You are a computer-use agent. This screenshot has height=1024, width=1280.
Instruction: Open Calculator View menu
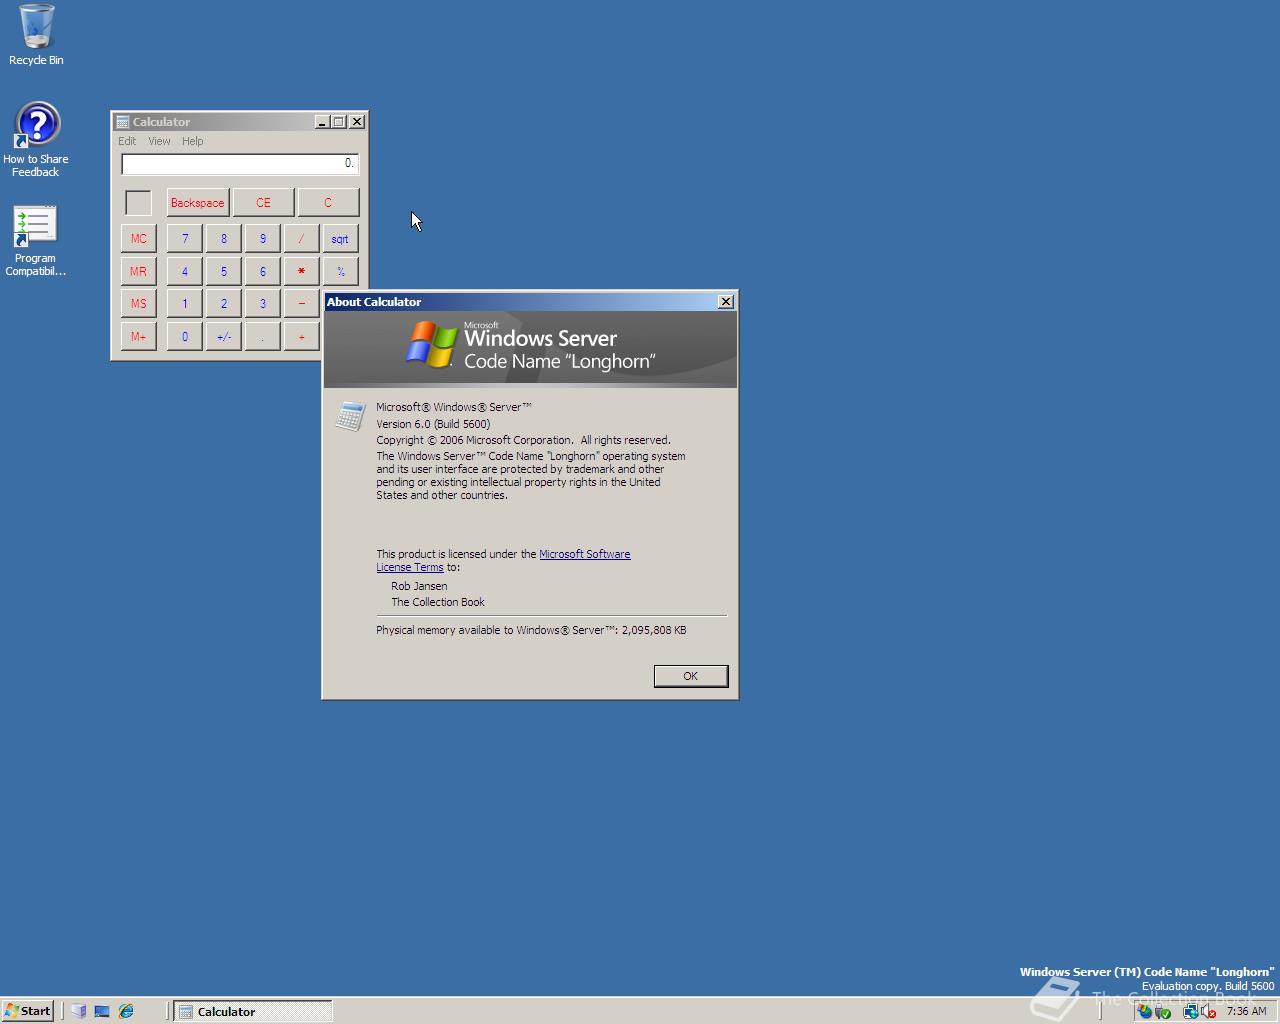(x=159, y=141)
